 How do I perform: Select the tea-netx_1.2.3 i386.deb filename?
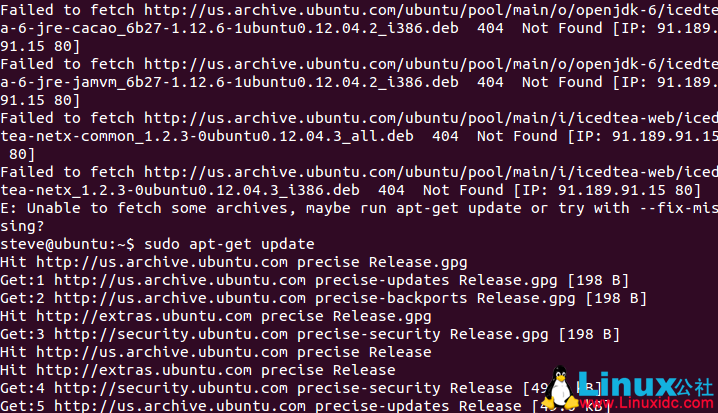[180, 190]
